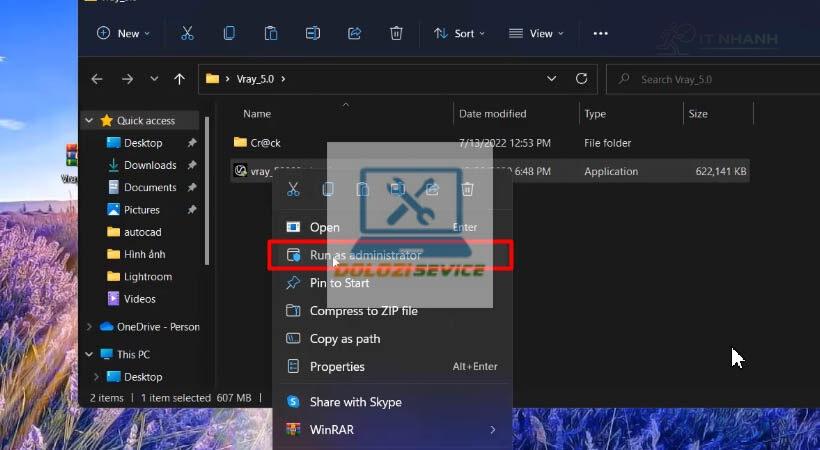Click the Paste icon in the top toolbar

271,33
